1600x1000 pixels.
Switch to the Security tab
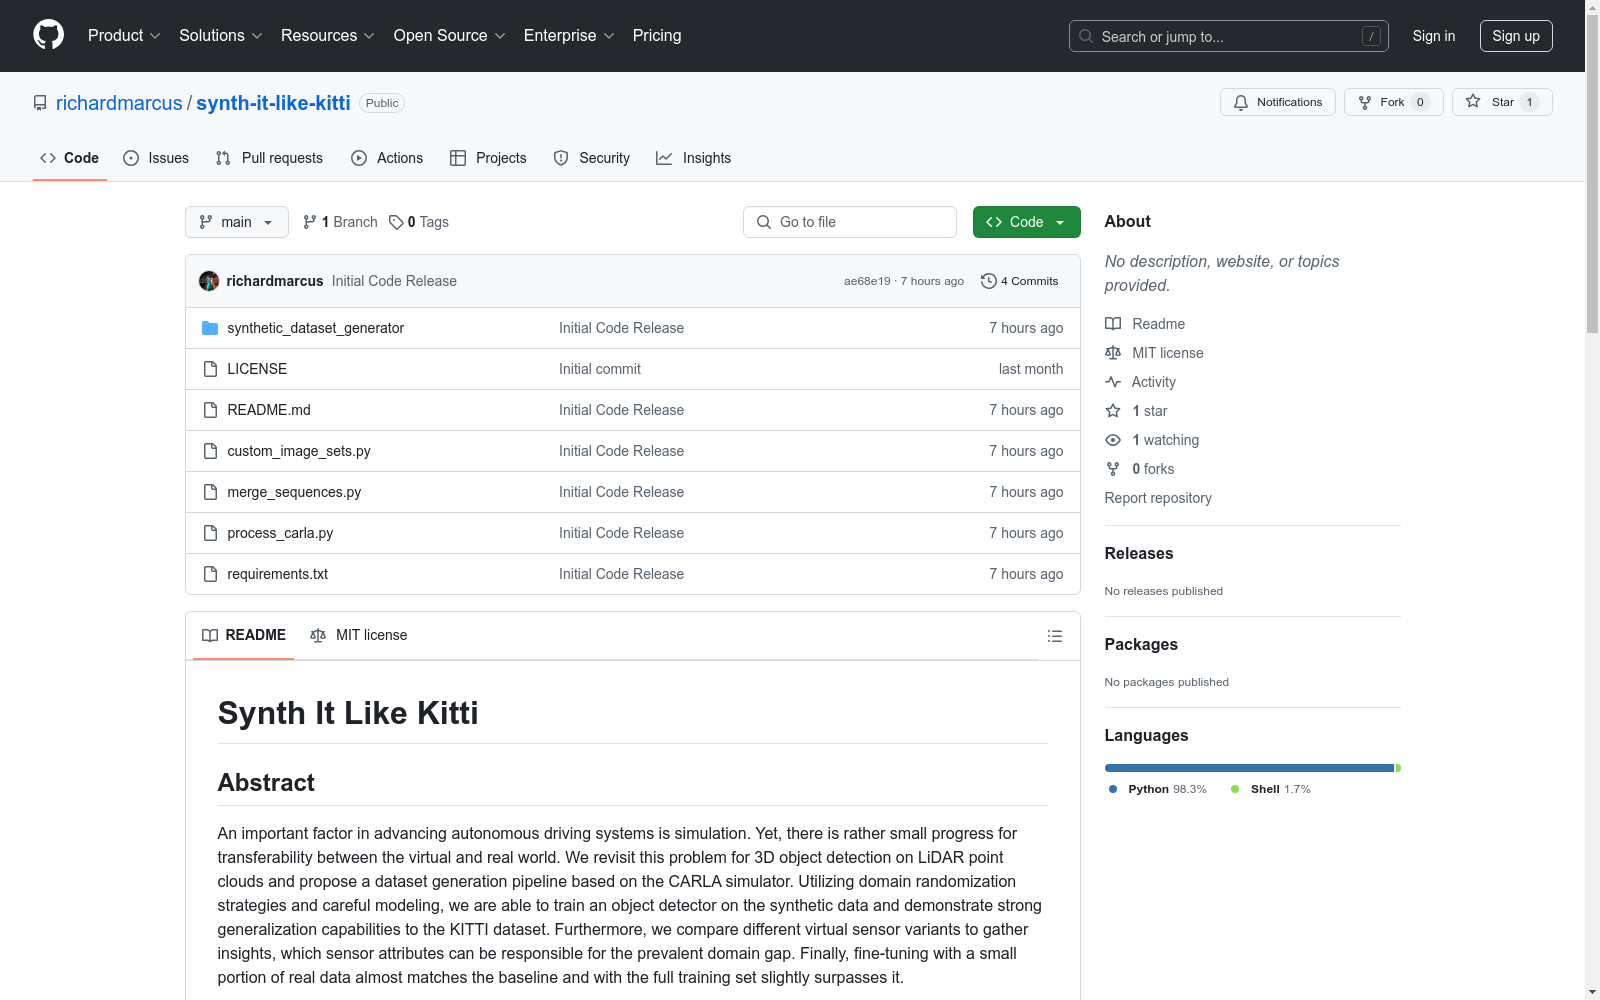point(592,158)
